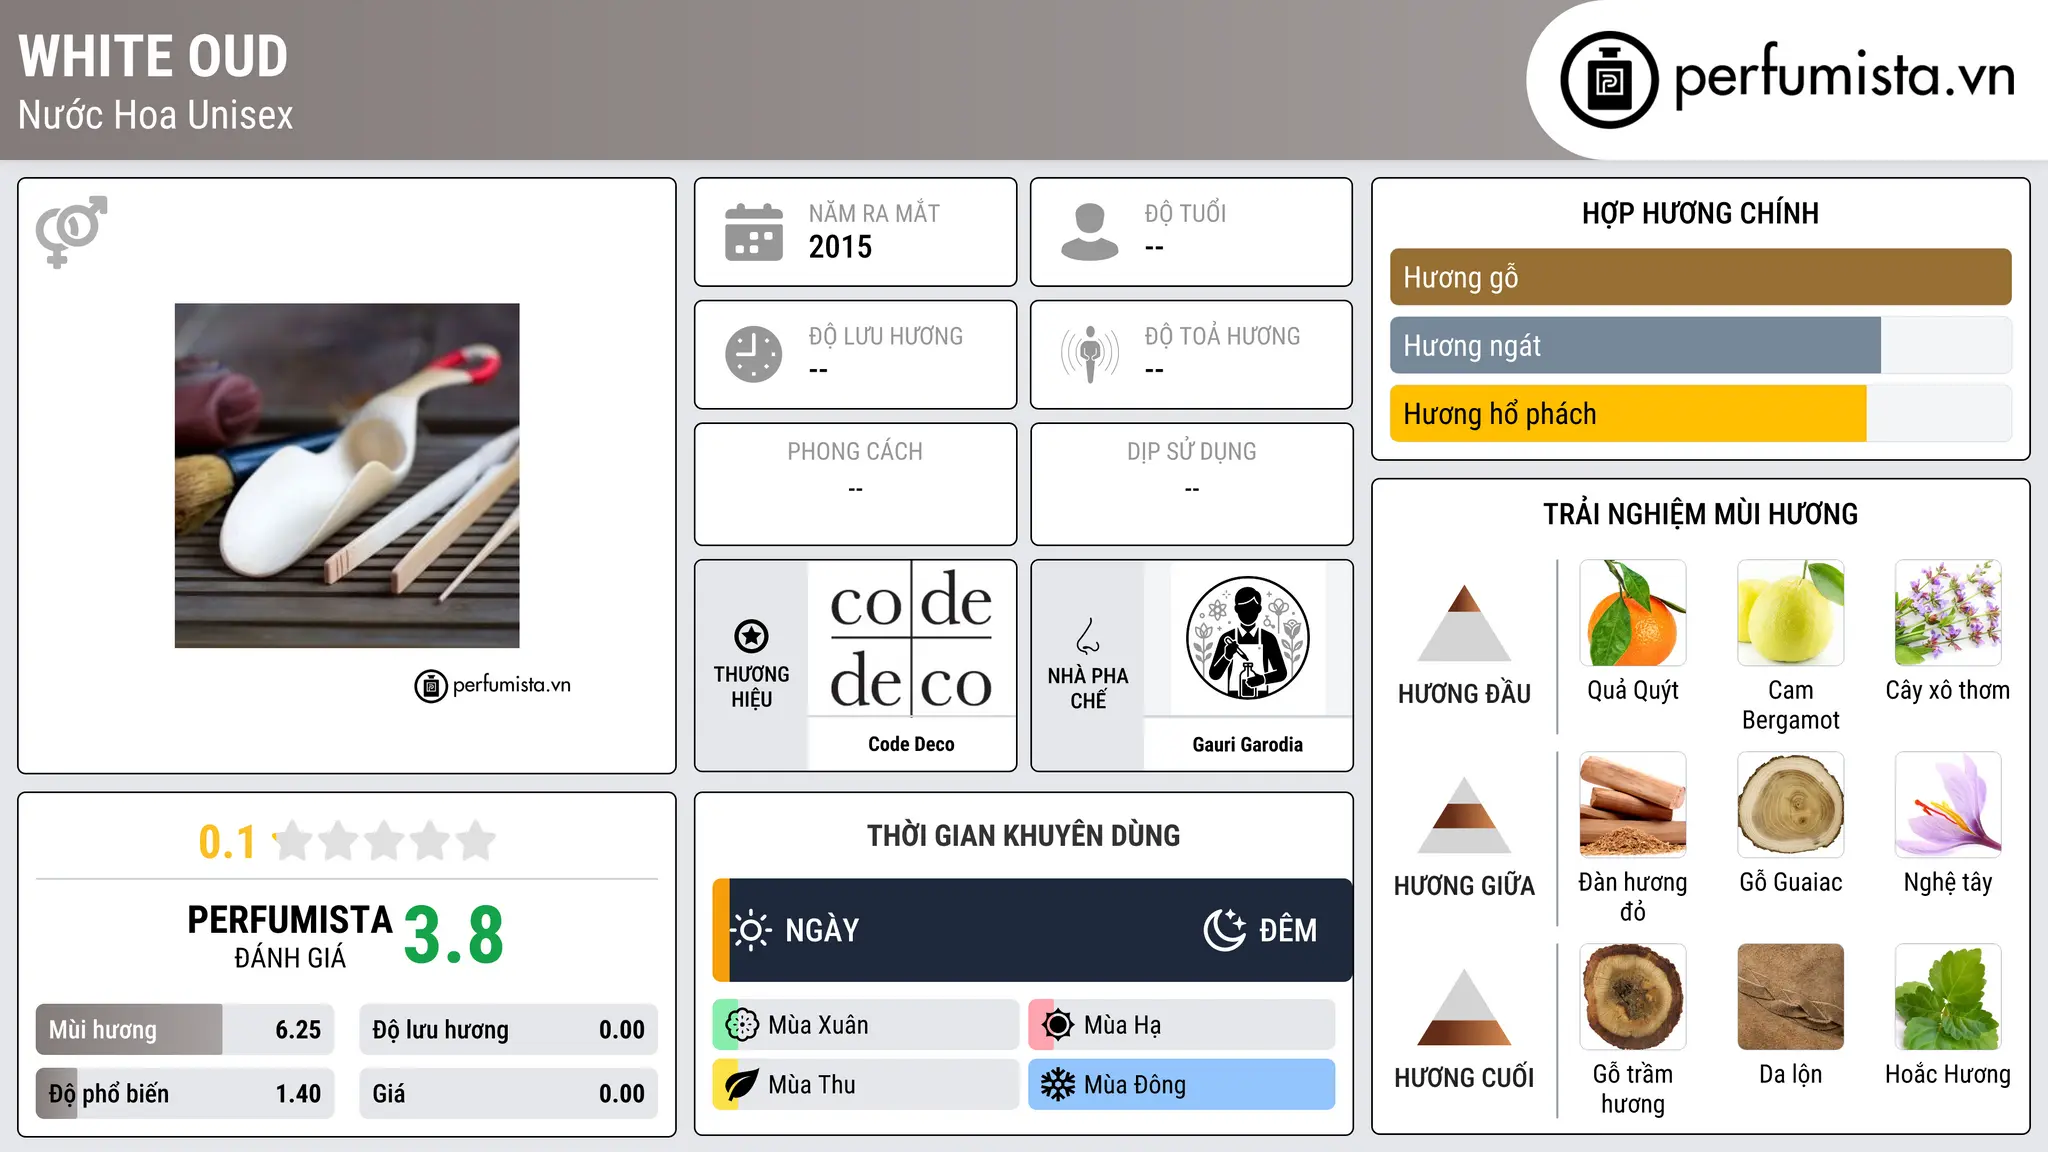
Task: Select the Mùa Thu season label
Action: [x=812, y=1085]
